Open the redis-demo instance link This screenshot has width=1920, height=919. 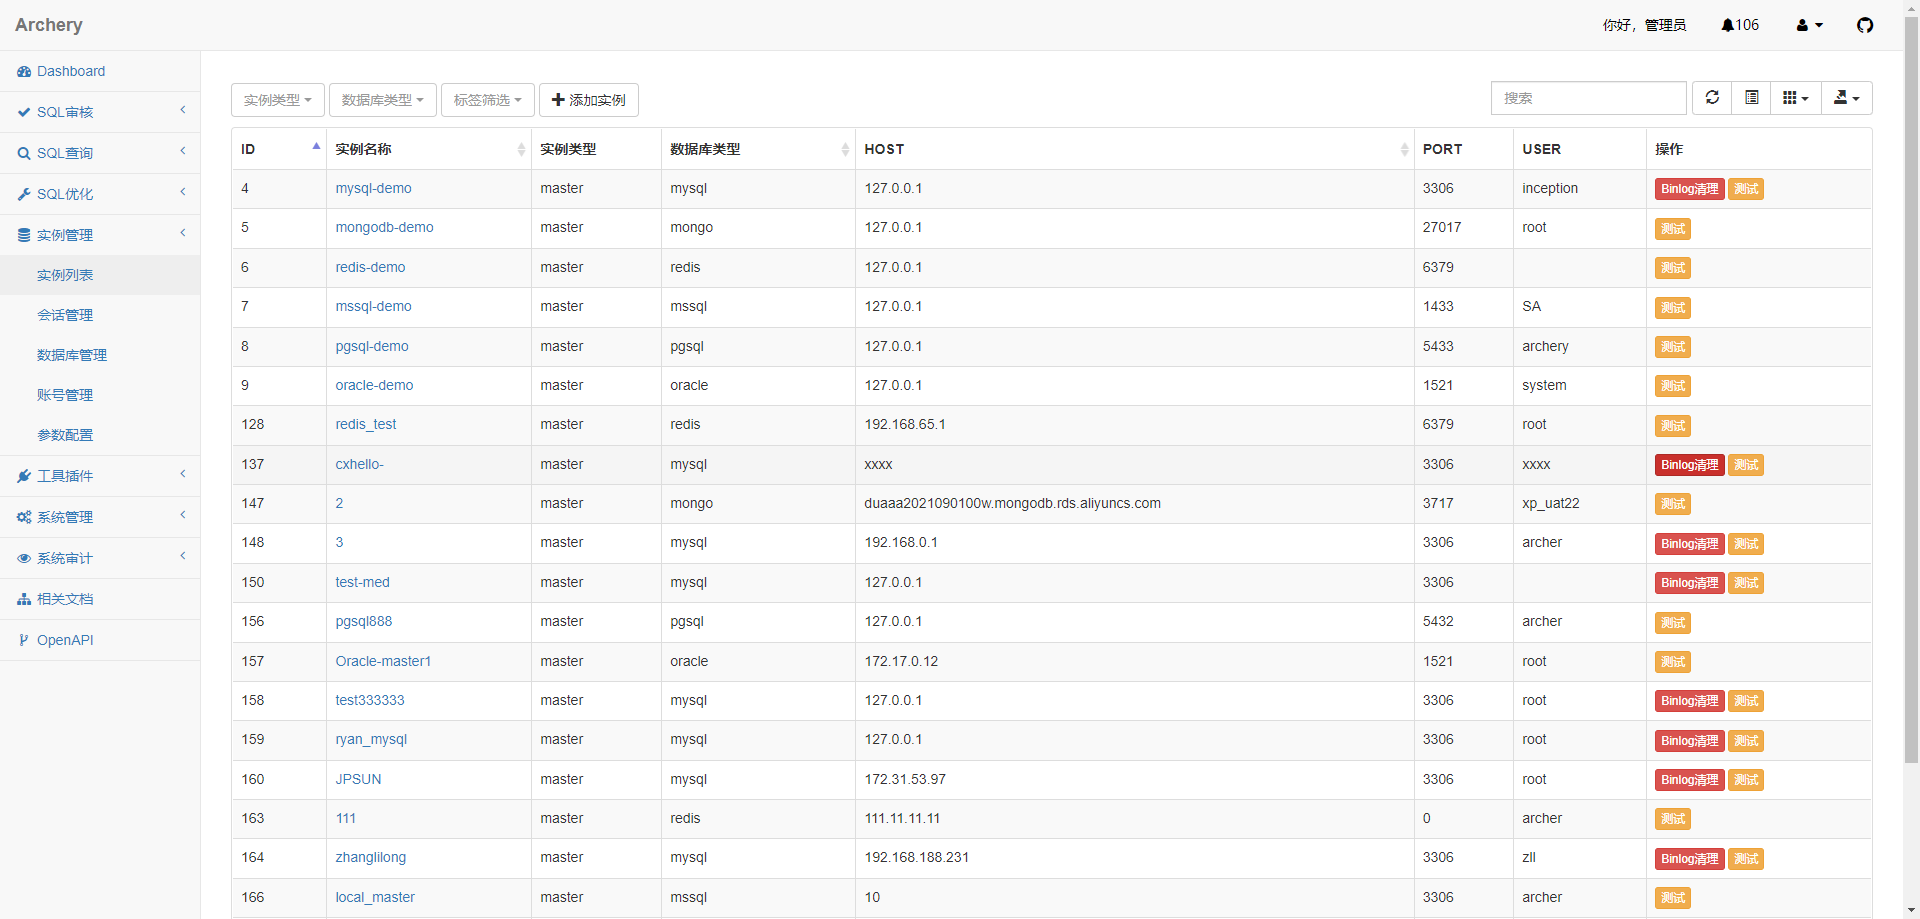pos(370,267)
